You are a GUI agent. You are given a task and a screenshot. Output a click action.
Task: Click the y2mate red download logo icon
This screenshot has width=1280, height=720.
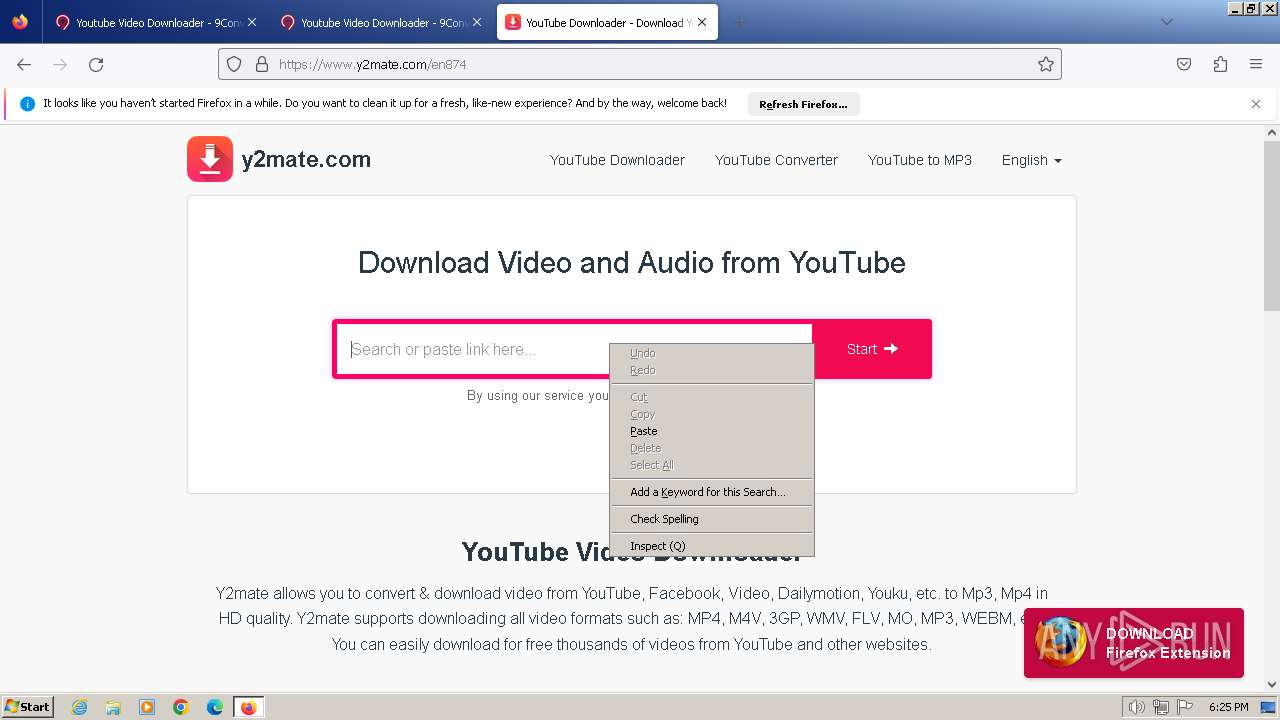click(210, 159)
